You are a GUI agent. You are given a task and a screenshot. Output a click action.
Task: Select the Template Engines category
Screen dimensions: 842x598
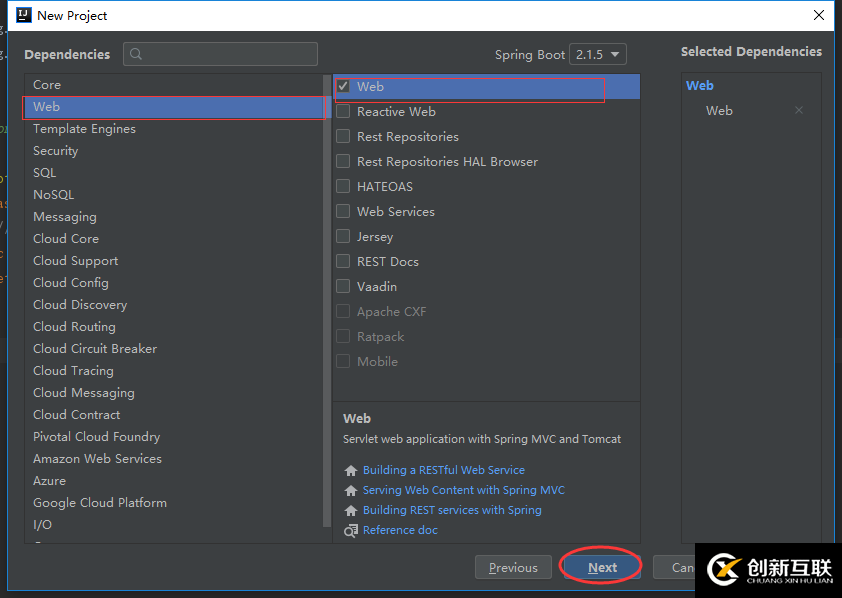(84, 129)
